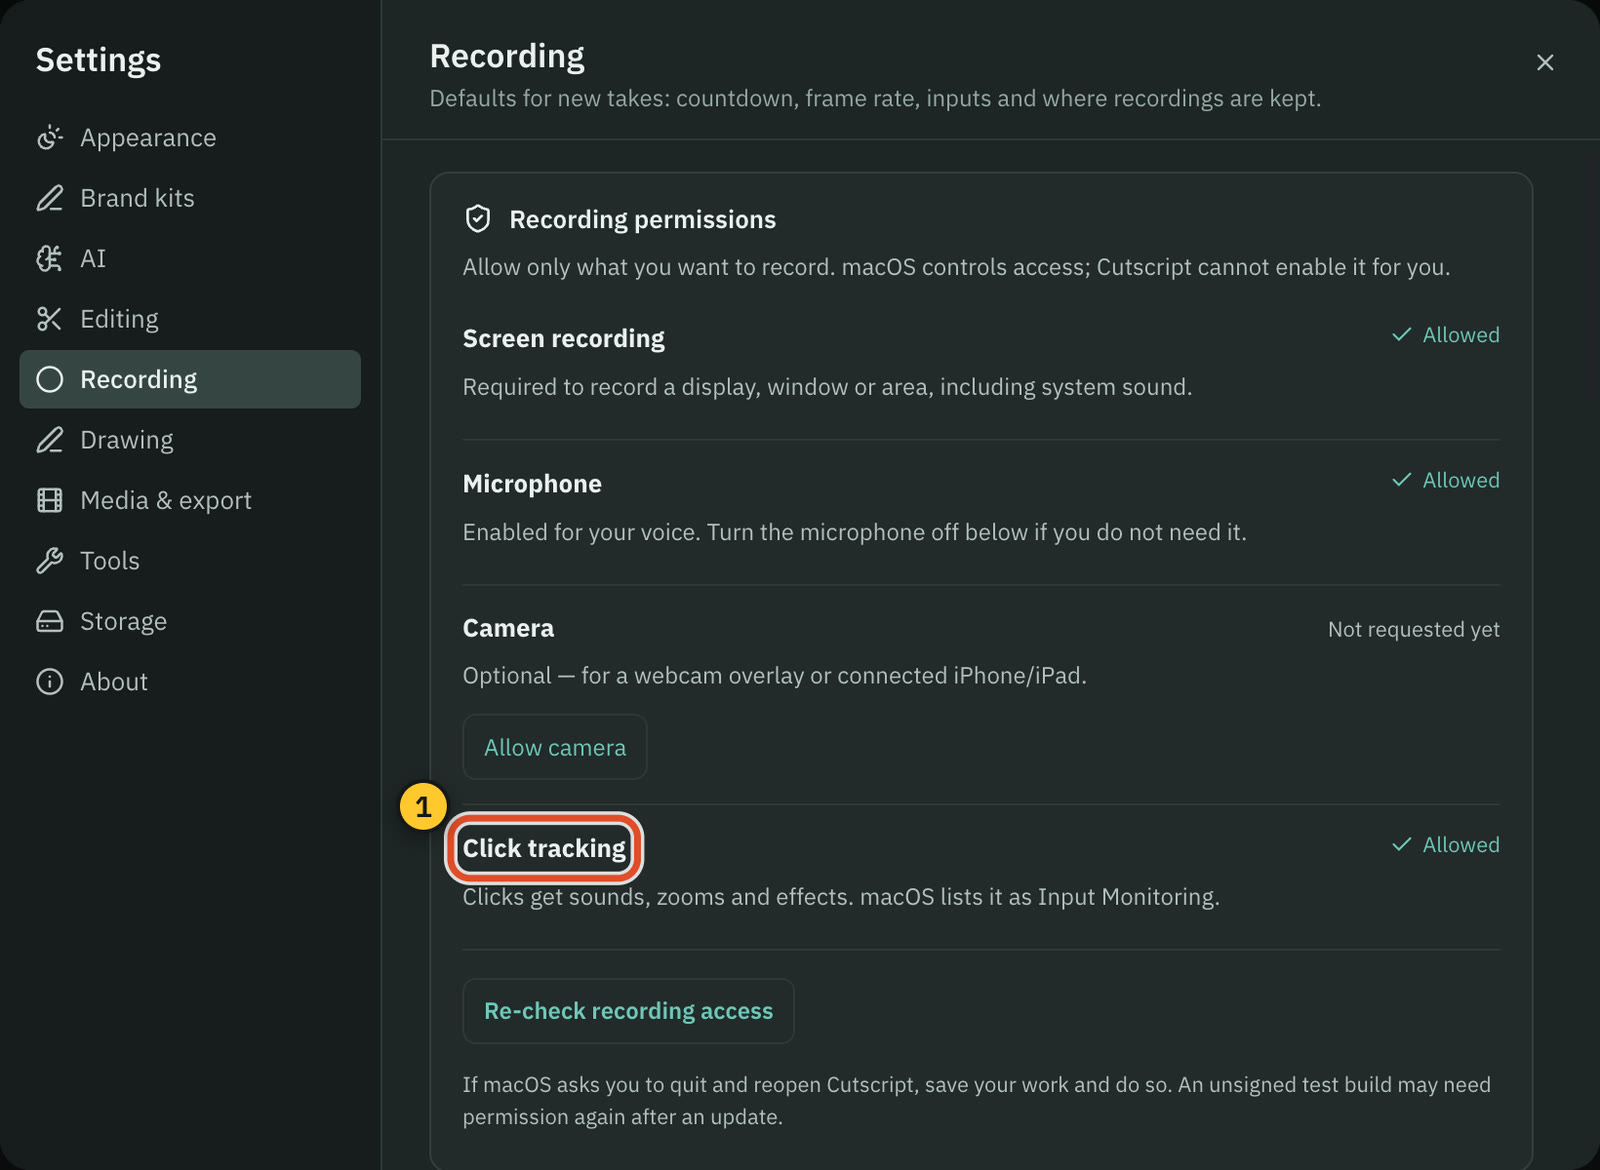
Task: Click the Camera heading
Action: 508,628
